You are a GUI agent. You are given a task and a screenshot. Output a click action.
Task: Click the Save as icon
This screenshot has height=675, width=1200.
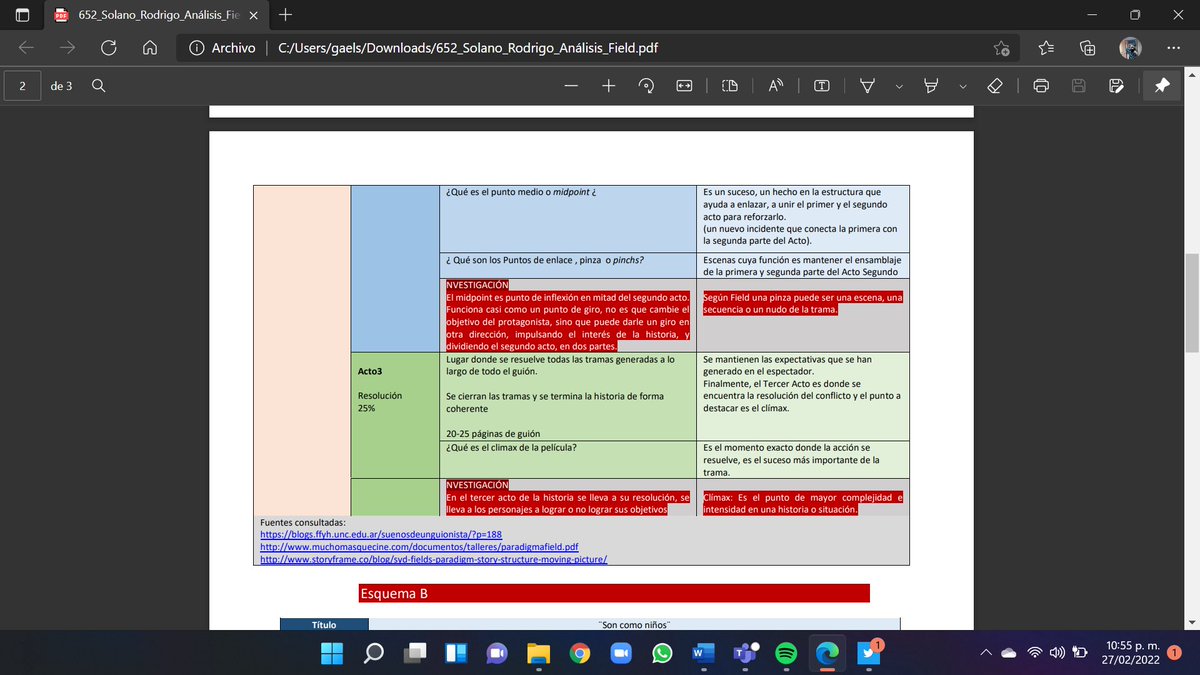click(x=1116, y=86)
